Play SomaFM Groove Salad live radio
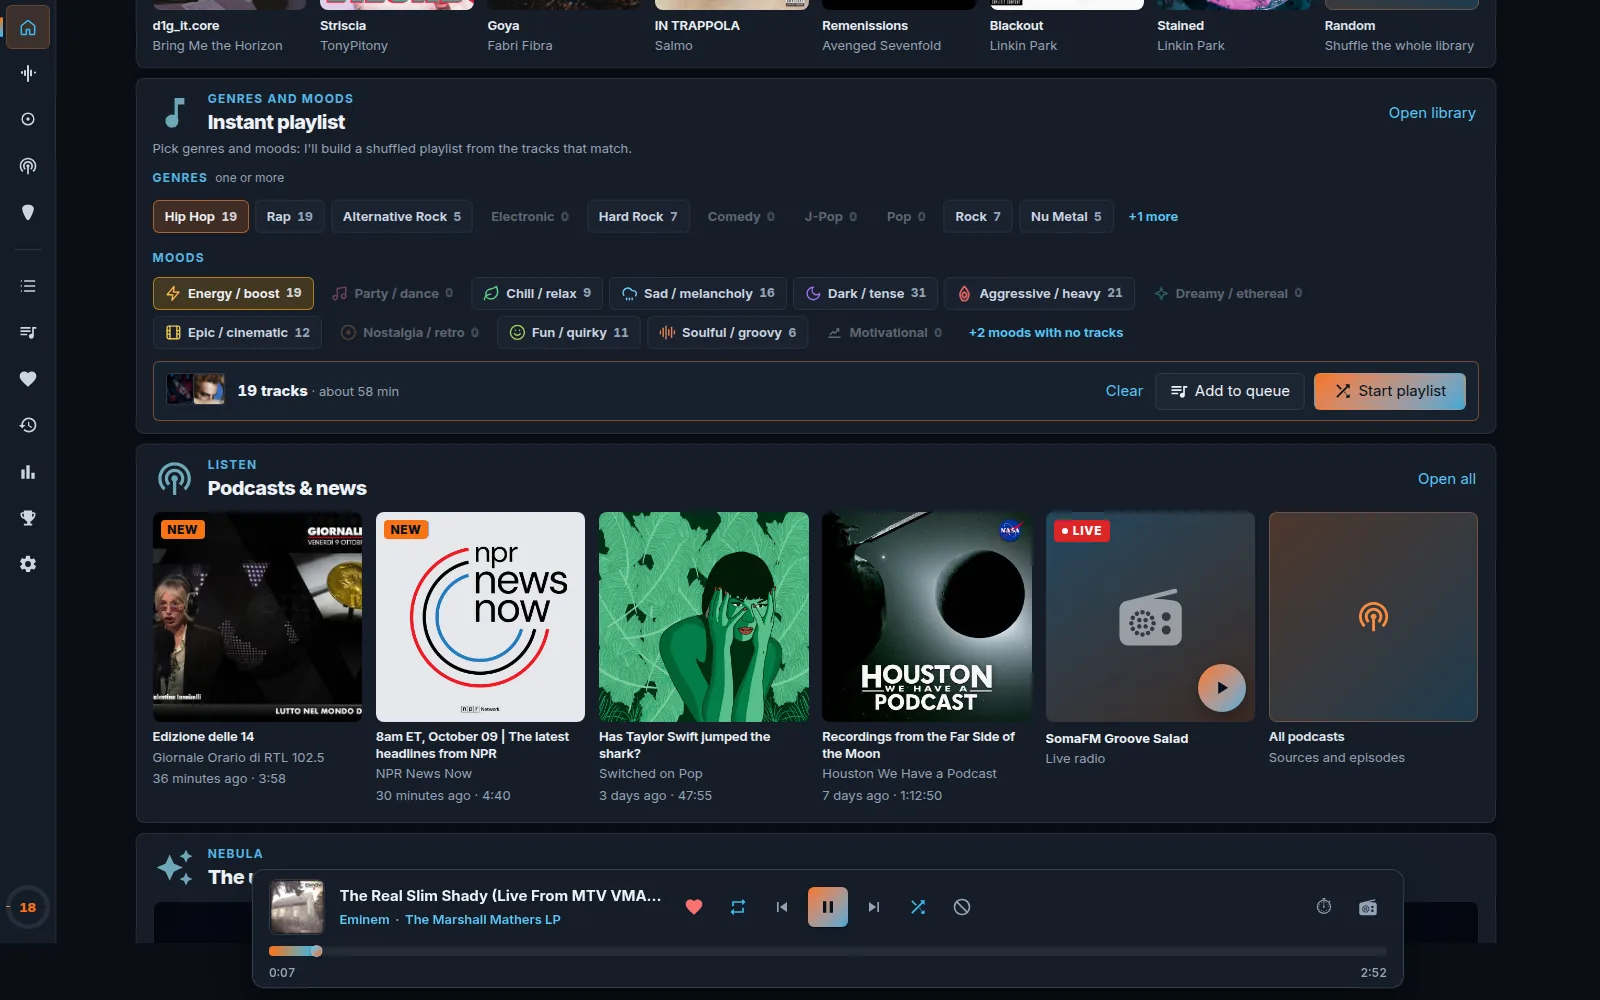1600x1000 pixels. tap(1222, 688)
